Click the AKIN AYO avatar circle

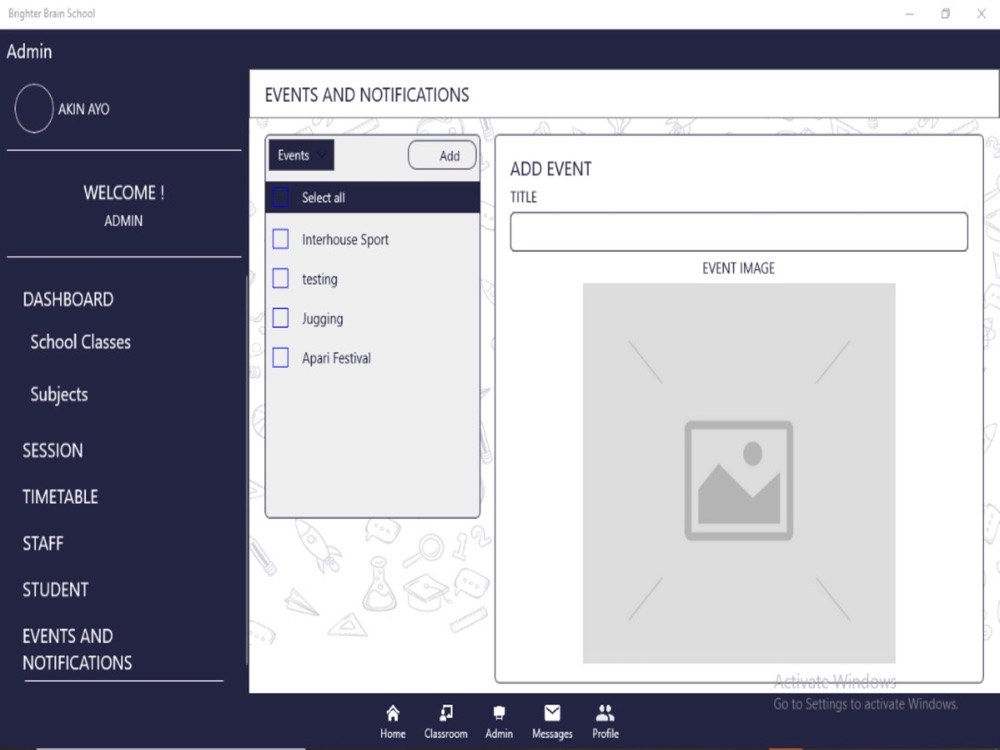[34, 108]
